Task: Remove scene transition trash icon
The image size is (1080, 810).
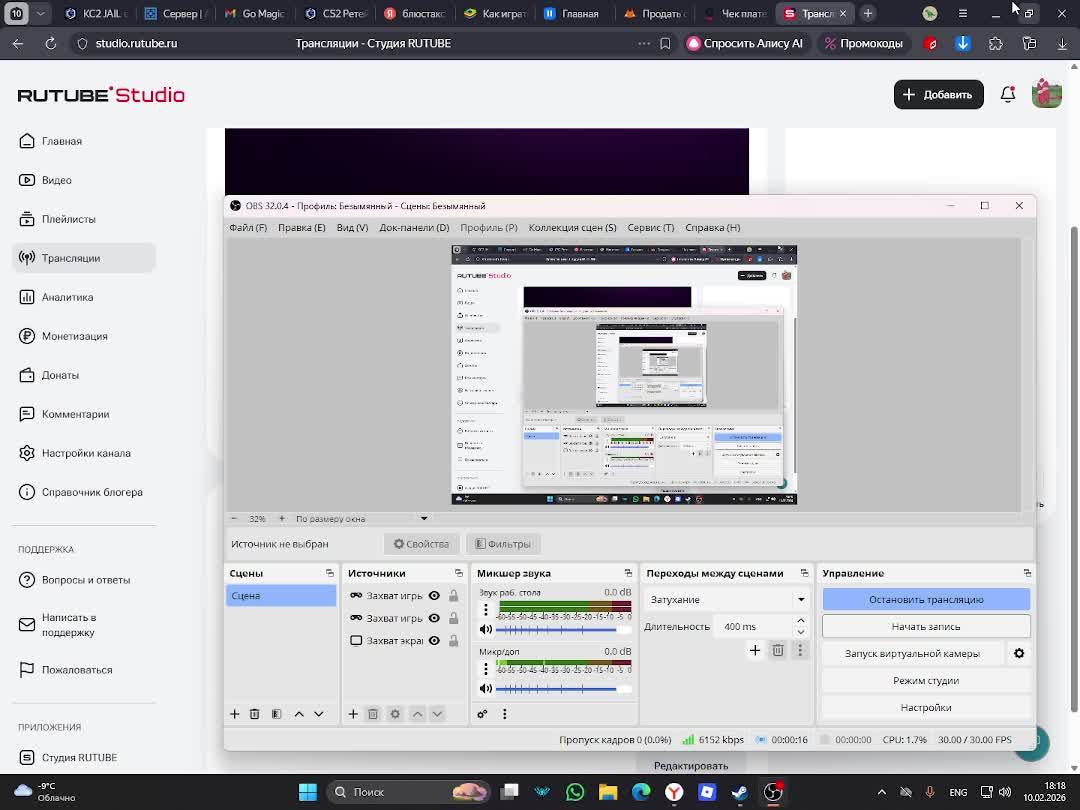Action: click(x=778, y=650)
